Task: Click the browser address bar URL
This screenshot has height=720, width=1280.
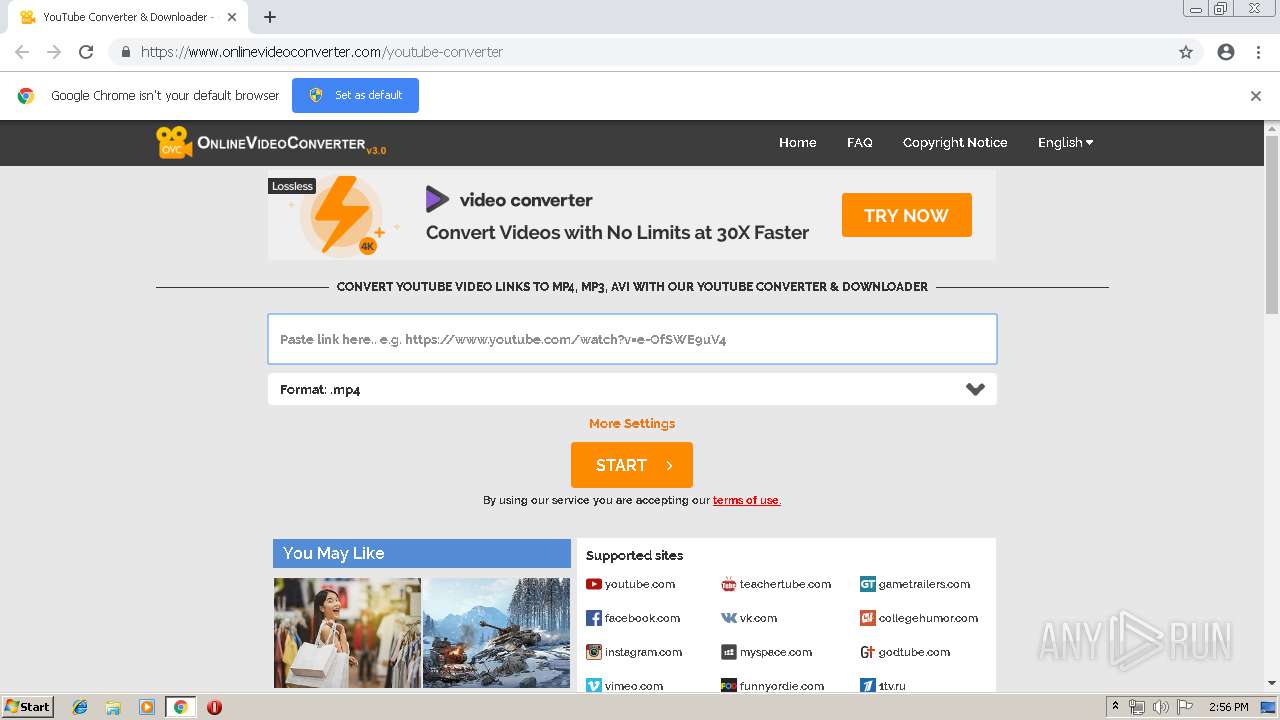Action: (x=322, y=52)
